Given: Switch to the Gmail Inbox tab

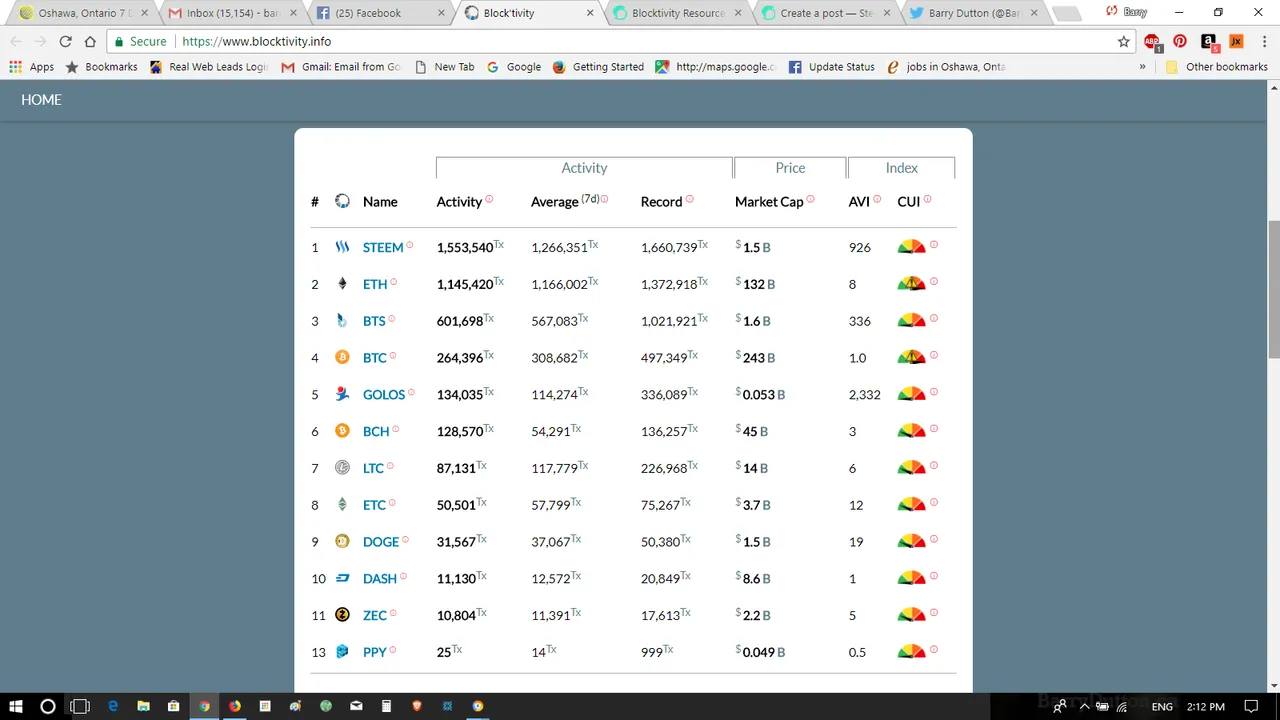Looking at the screenshot, I should [231, 13].
